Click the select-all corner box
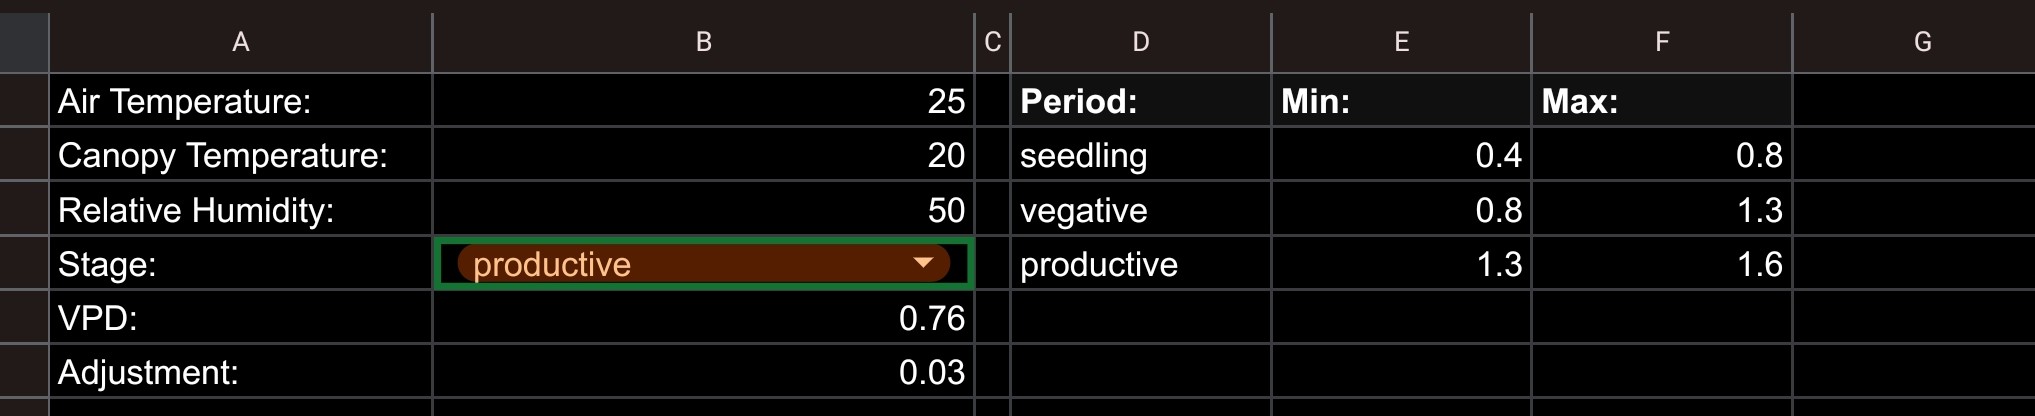 (24, 42)
